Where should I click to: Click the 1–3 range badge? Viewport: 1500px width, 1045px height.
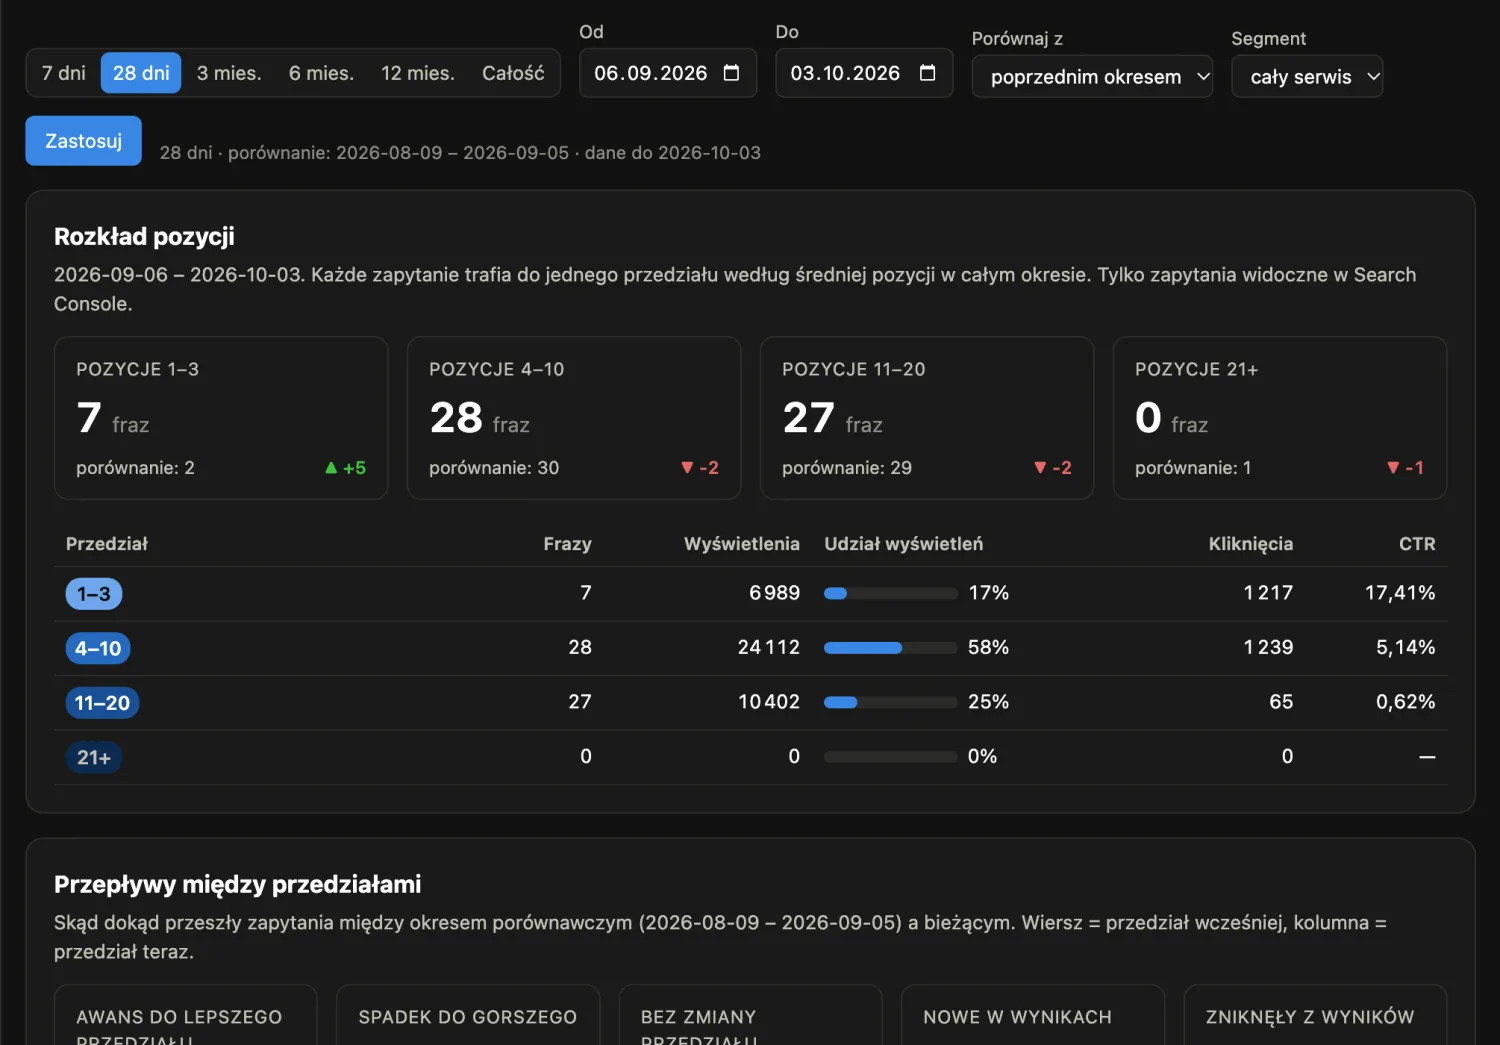[x=94, y=594]
